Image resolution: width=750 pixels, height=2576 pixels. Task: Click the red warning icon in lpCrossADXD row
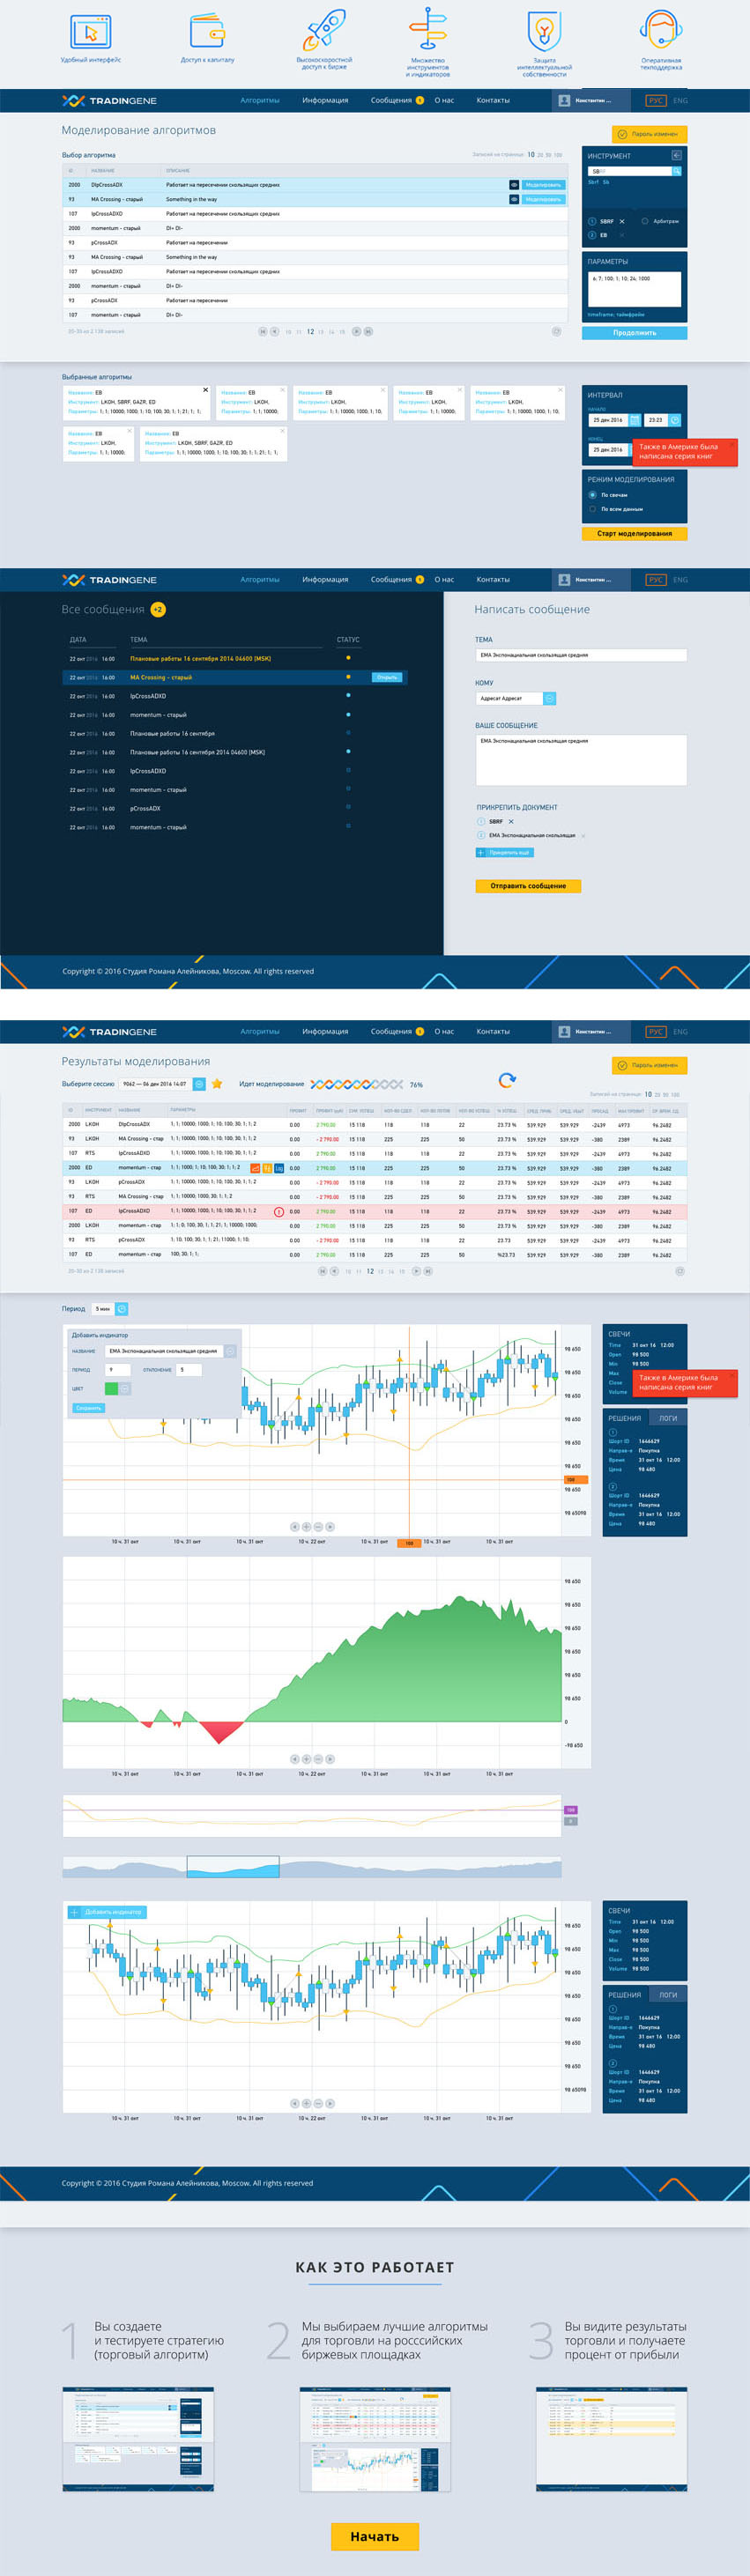click(x=278, y=1211)
